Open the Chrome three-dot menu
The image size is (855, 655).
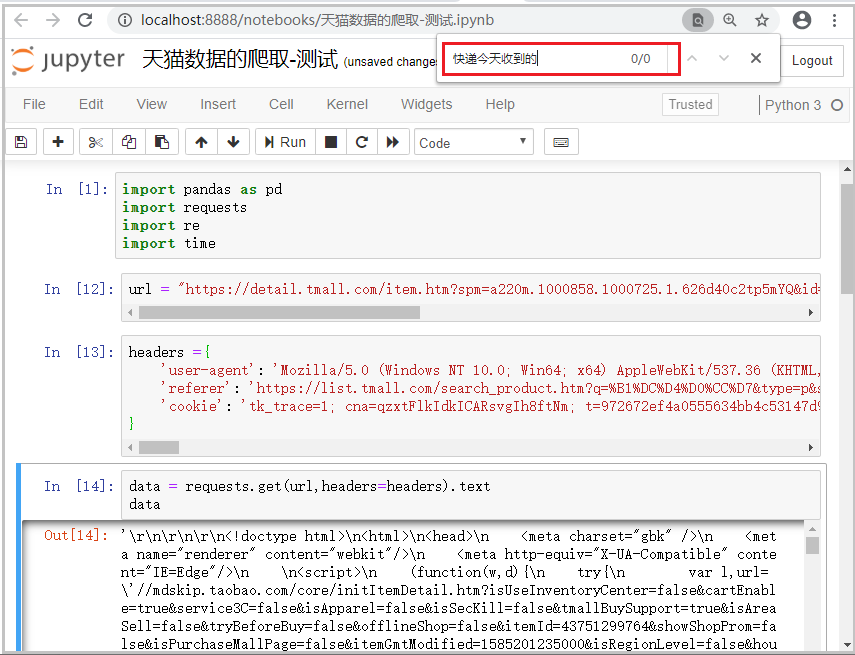[834, 20]
